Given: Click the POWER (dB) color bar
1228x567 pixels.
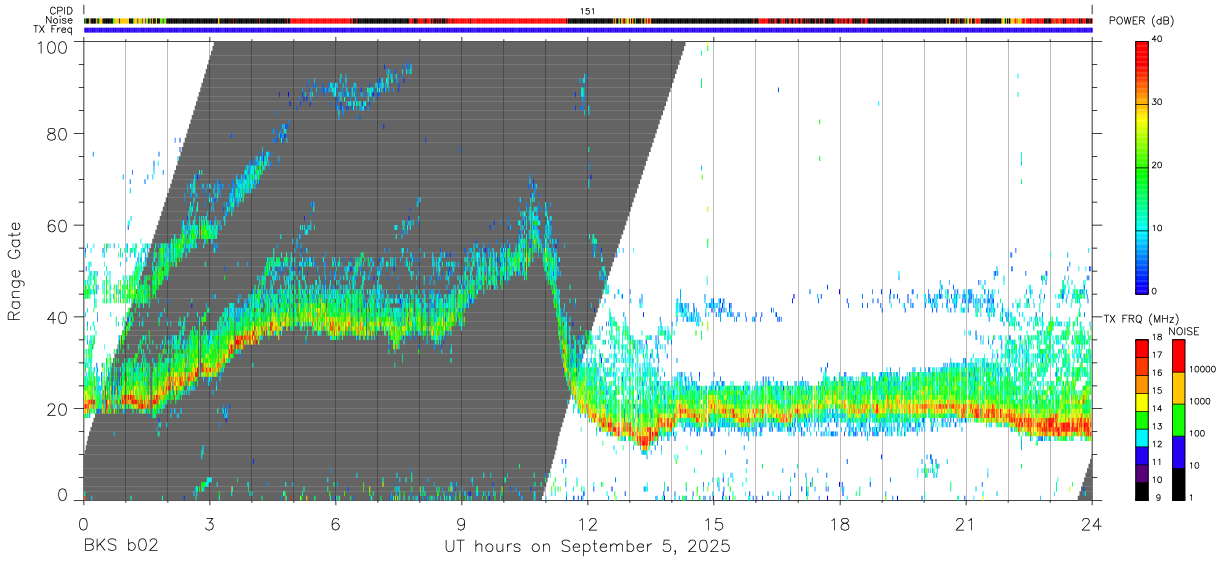Looking at the screenshot, I should (1142, 165).
